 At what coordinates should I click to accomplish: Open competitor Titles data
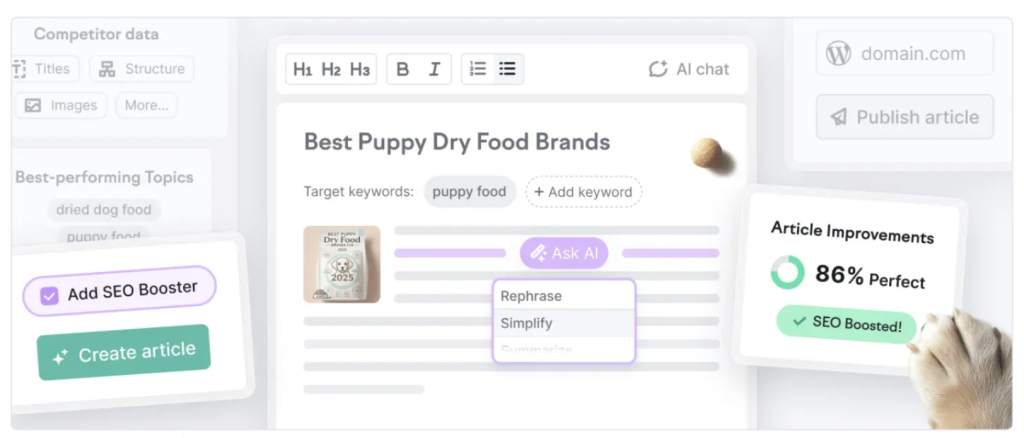click(44, 69)
